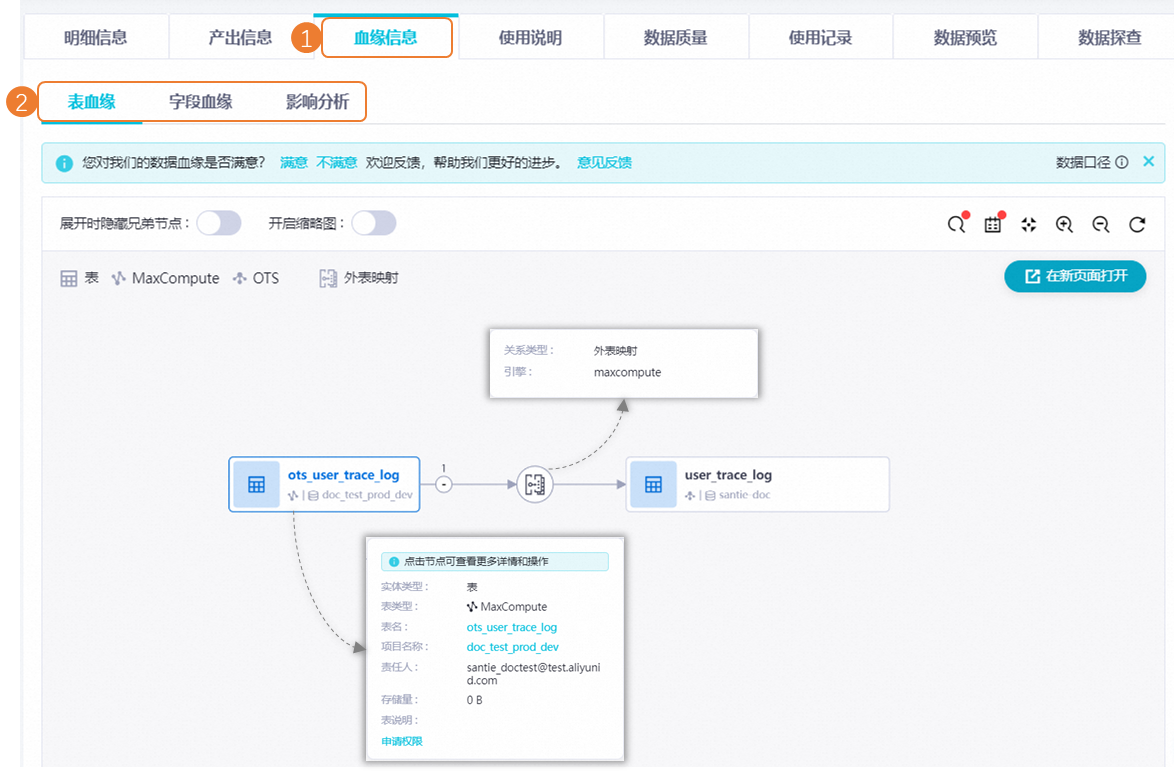Click the maxcompute engine value
The width and height of the screenshot is (1174, 774).
[627, 372]
